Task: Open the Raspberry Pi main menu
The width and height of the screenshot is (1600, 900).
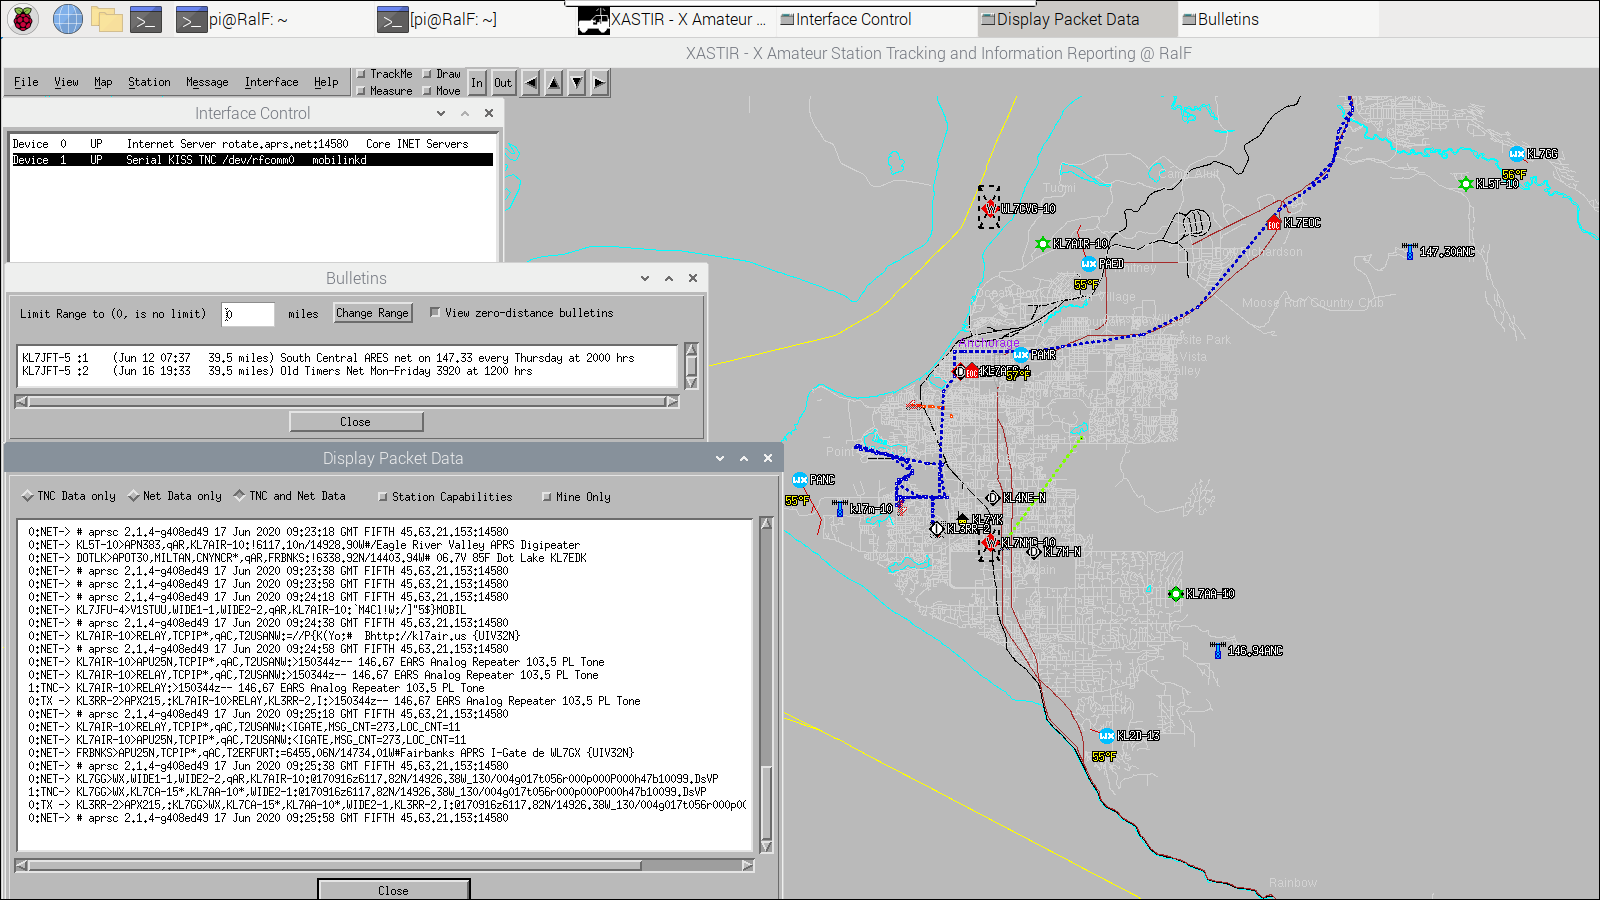Action: point(23,19)
